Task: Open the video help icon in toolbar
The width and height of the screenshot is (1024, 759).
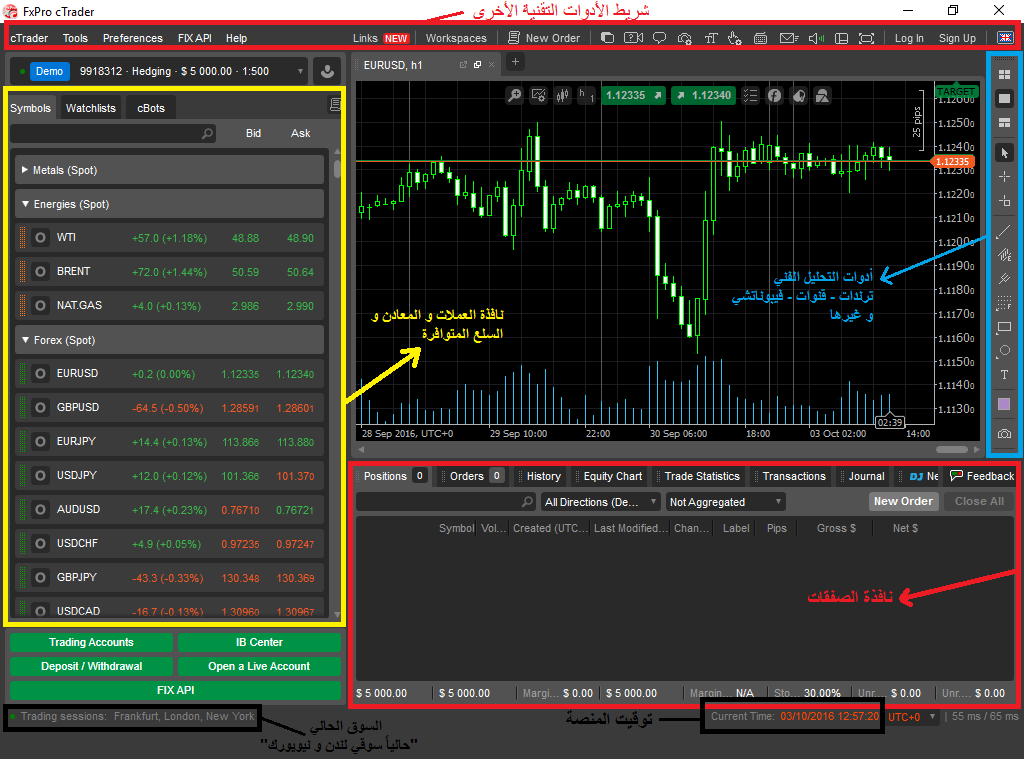Action: pyautogui.click(x=633, y=38)
